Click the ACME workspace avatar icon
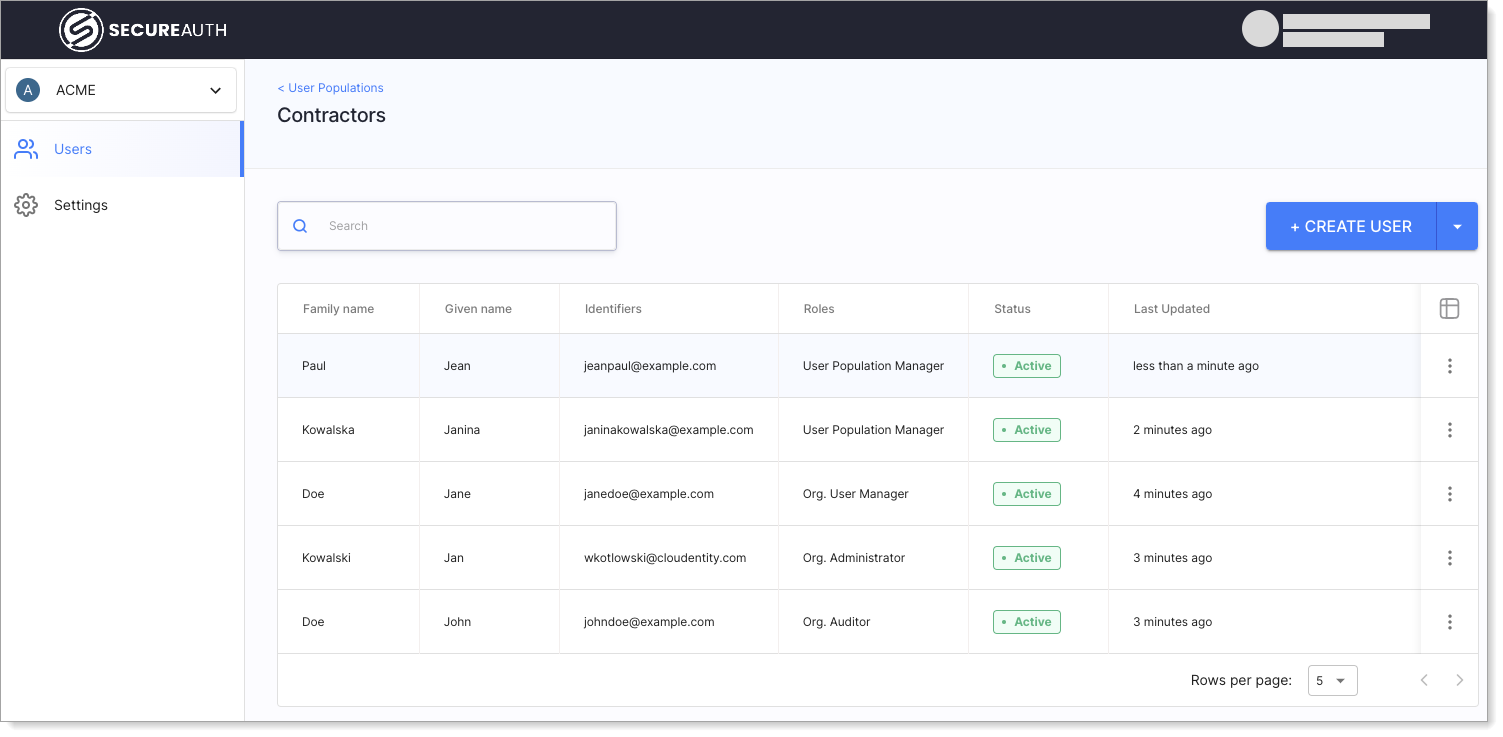 [x=28, y=90]
